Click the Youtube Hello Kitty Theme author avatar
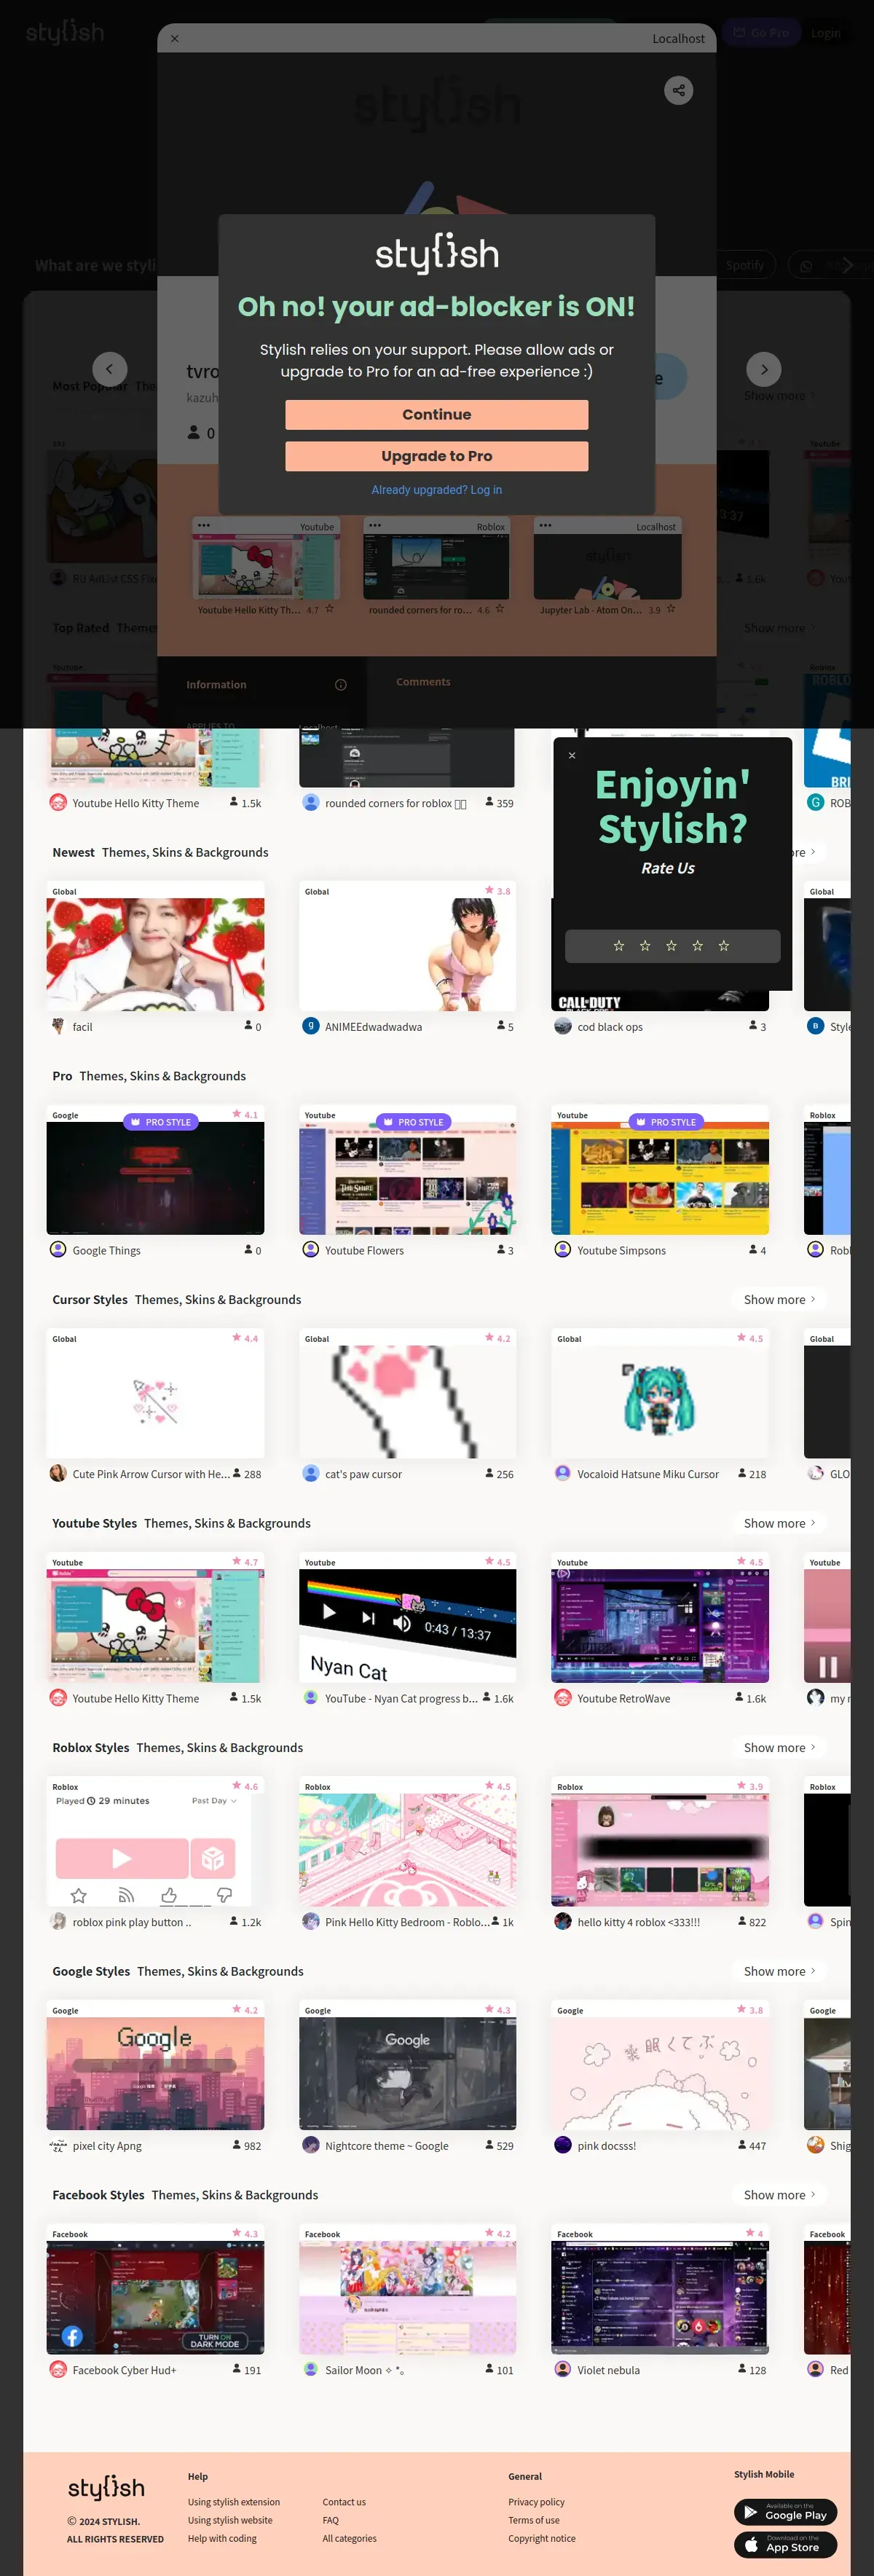 coord(58,1698)
